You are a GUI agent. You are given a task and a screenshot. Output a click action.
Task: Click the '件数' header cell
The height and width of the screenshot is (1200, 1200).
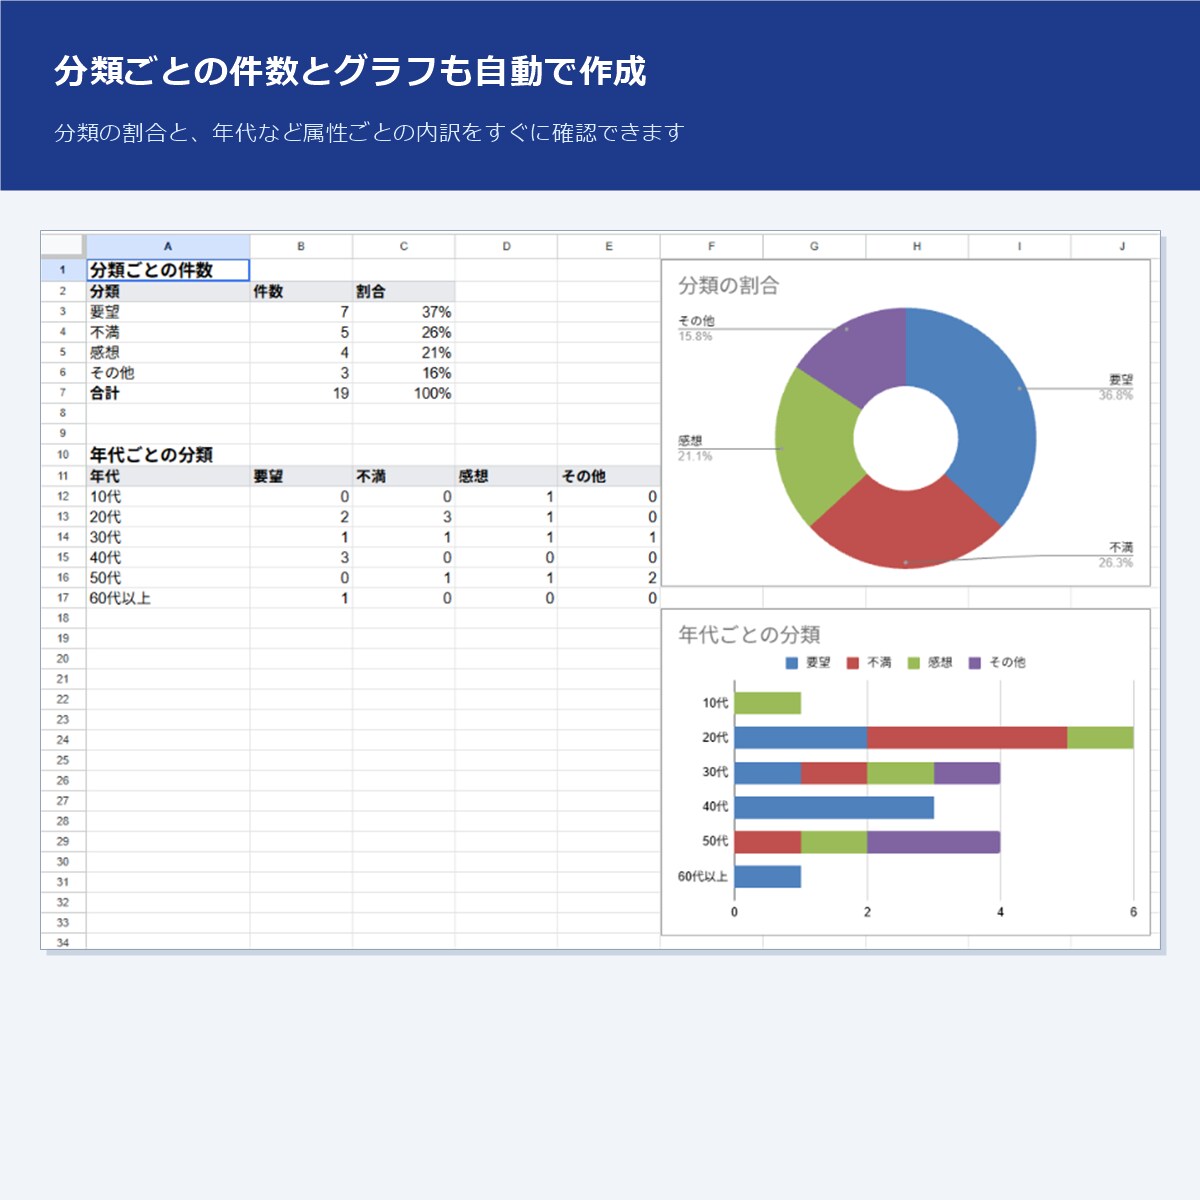point(301,292)
